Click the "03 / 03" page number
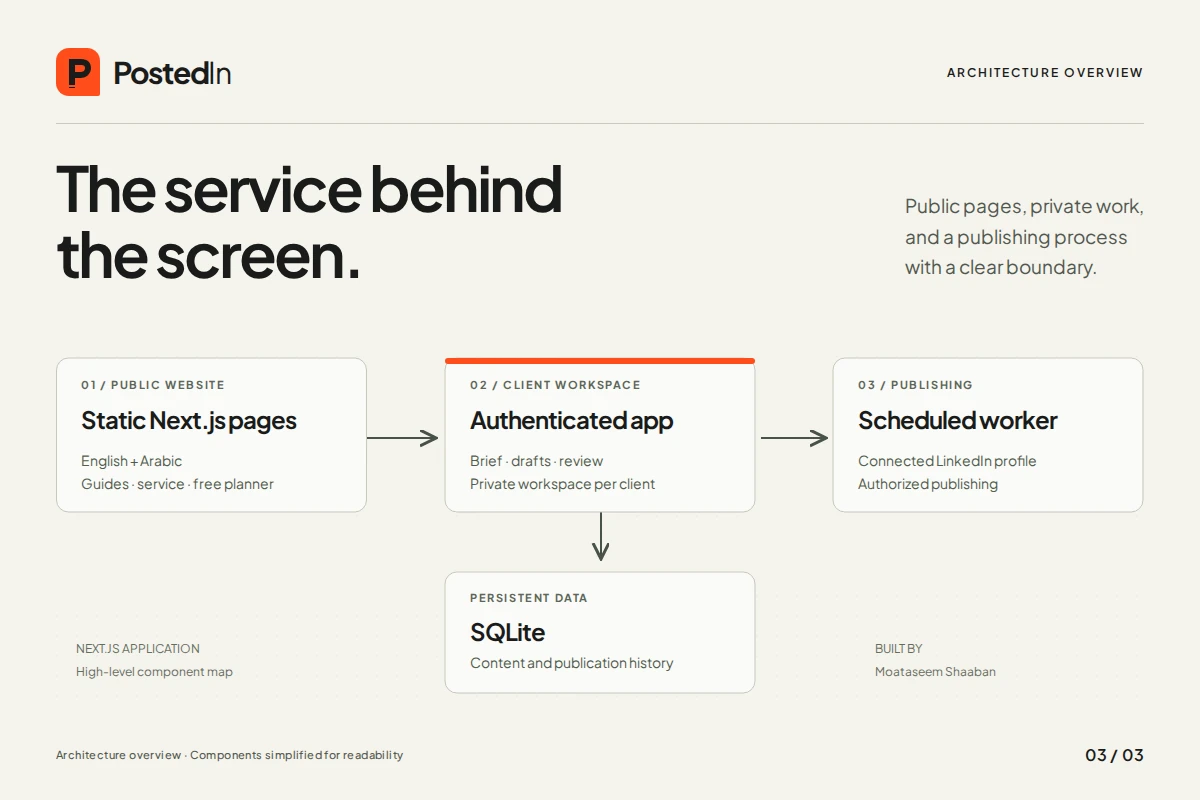This screenshot has width=1200, height=800. pos(1114,755)
